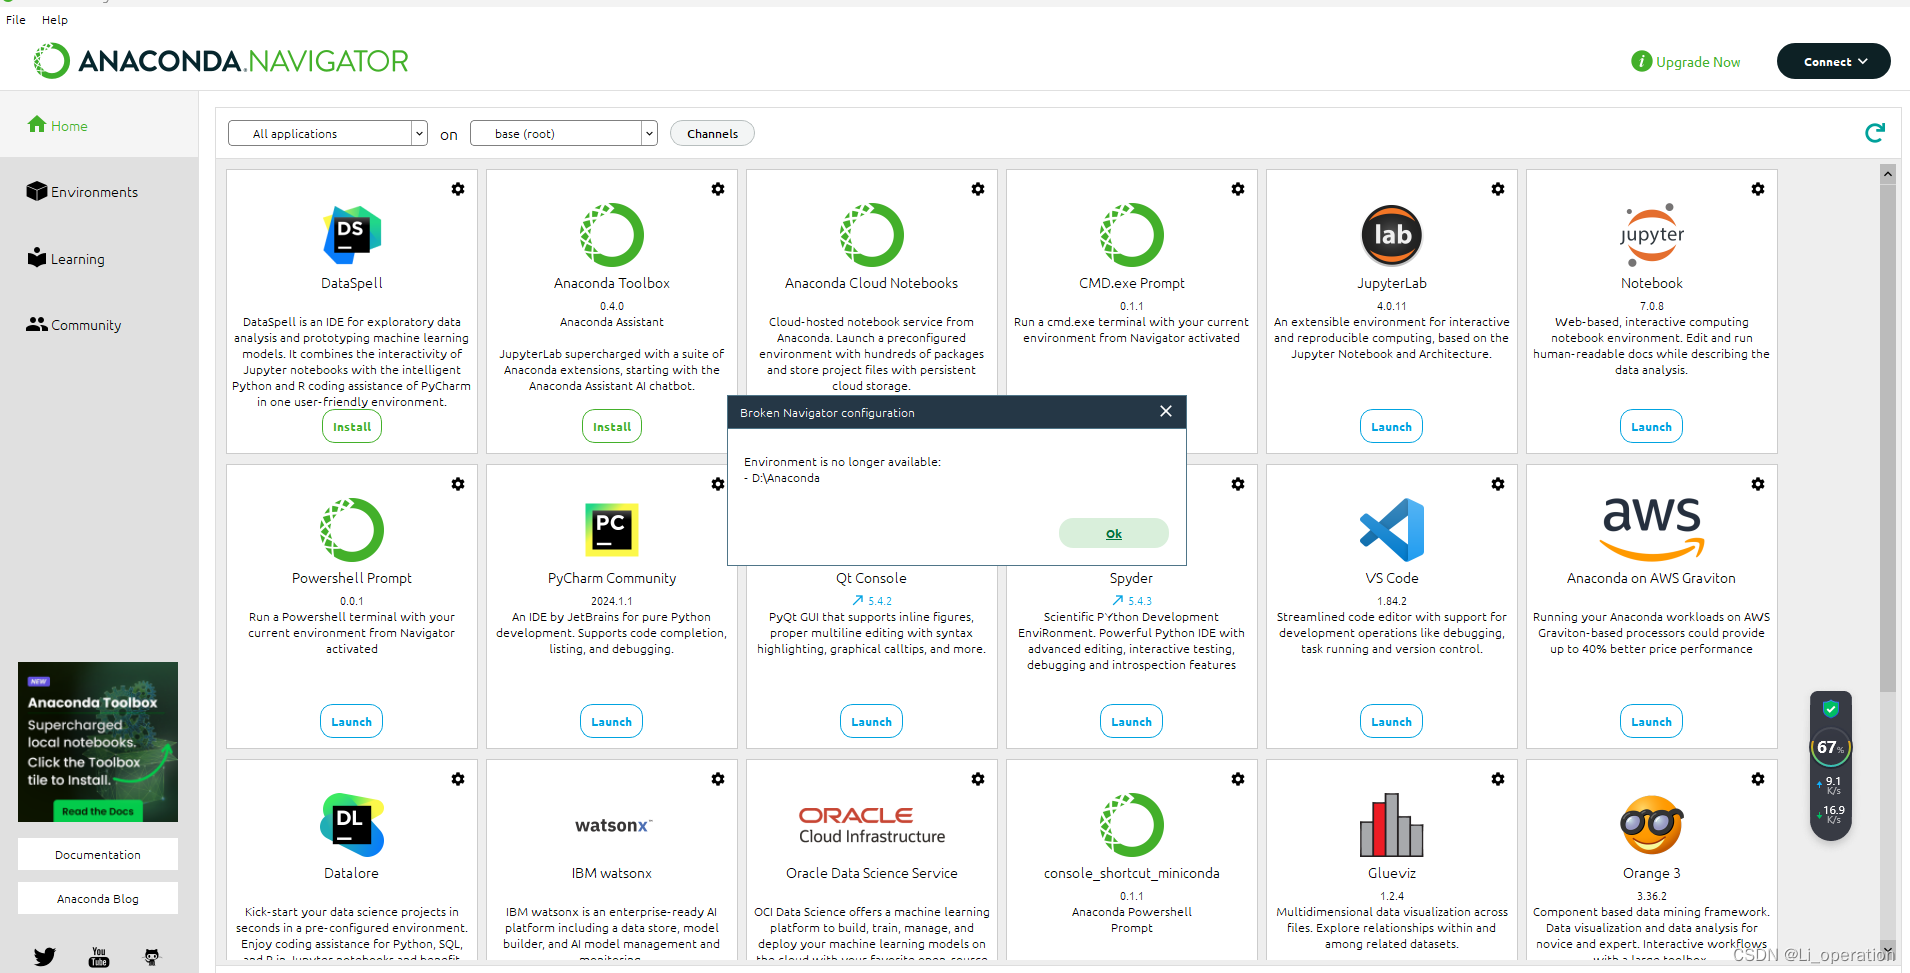Screen dimensions: 1910x973
Task: Open VS Code tile settings gear
Action: (x=1498, y=484)
